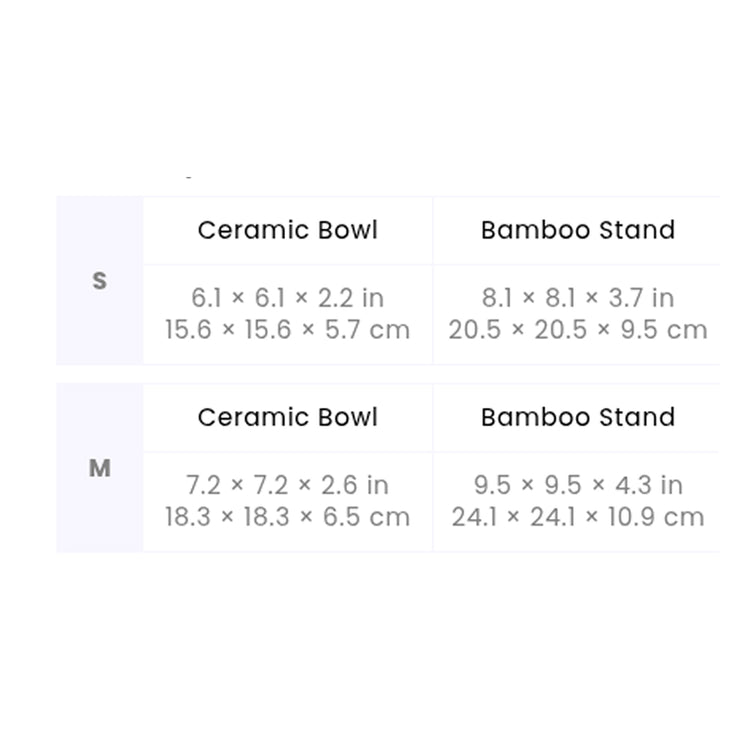Select the Ceramic Bowl header in M row
The height and width of the screenshot is (750, 750).
[x=288, y=417]
